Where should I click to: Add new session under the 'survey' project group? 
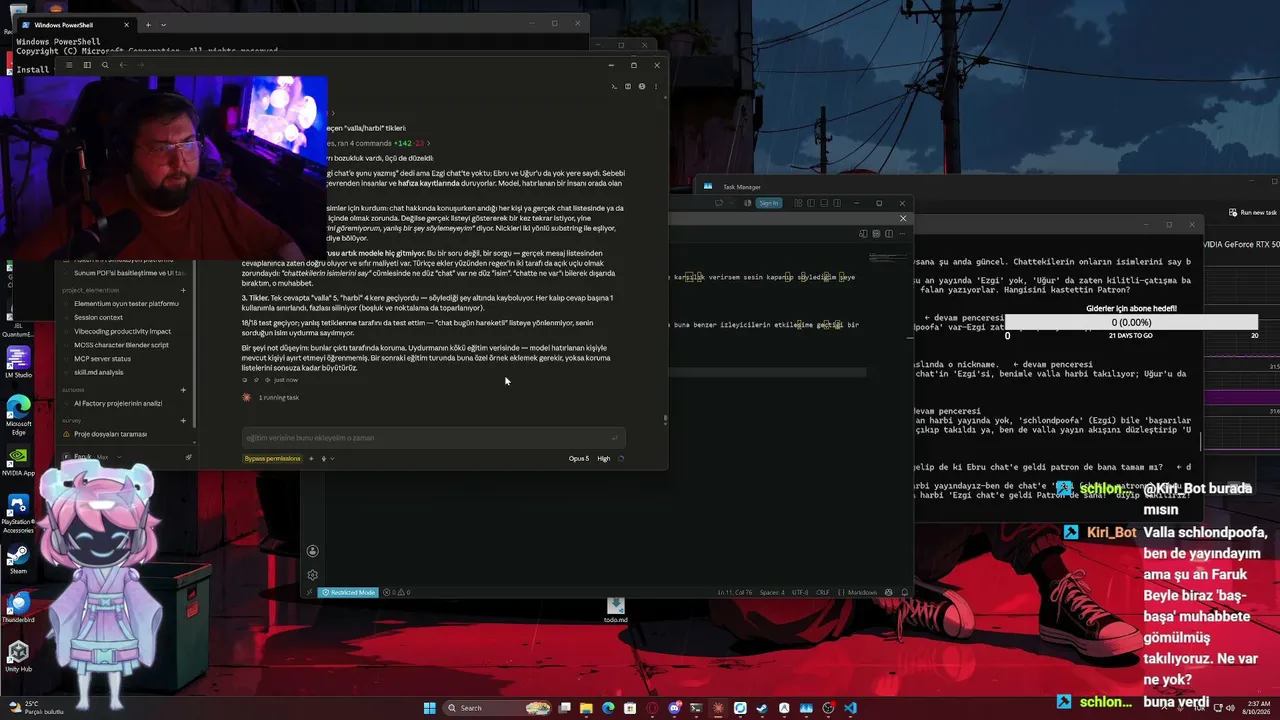[183, 421]
